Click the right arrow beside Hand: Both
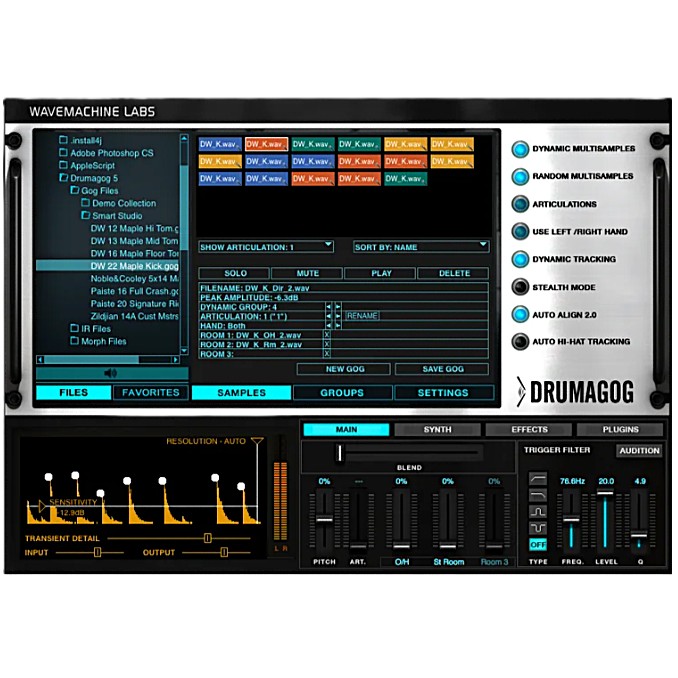This screenshot has height=678, width=678. pyautogui.click(x=338, y=326)
